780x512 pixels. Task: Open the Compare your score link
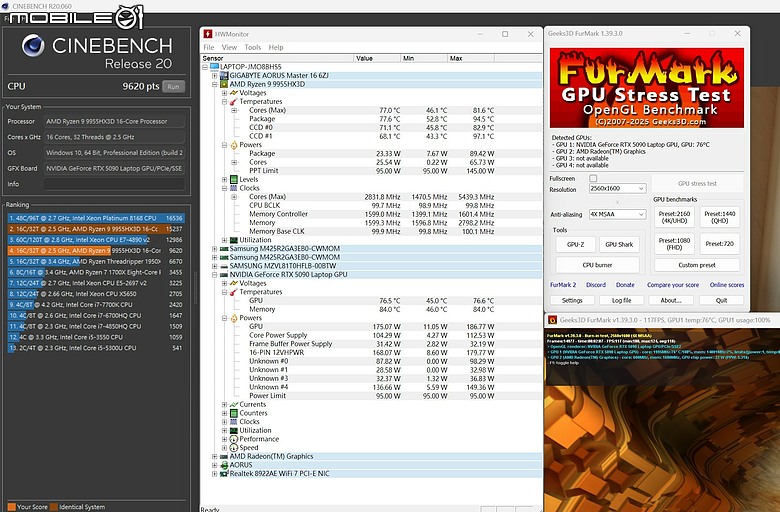click(x=673, y=285)
